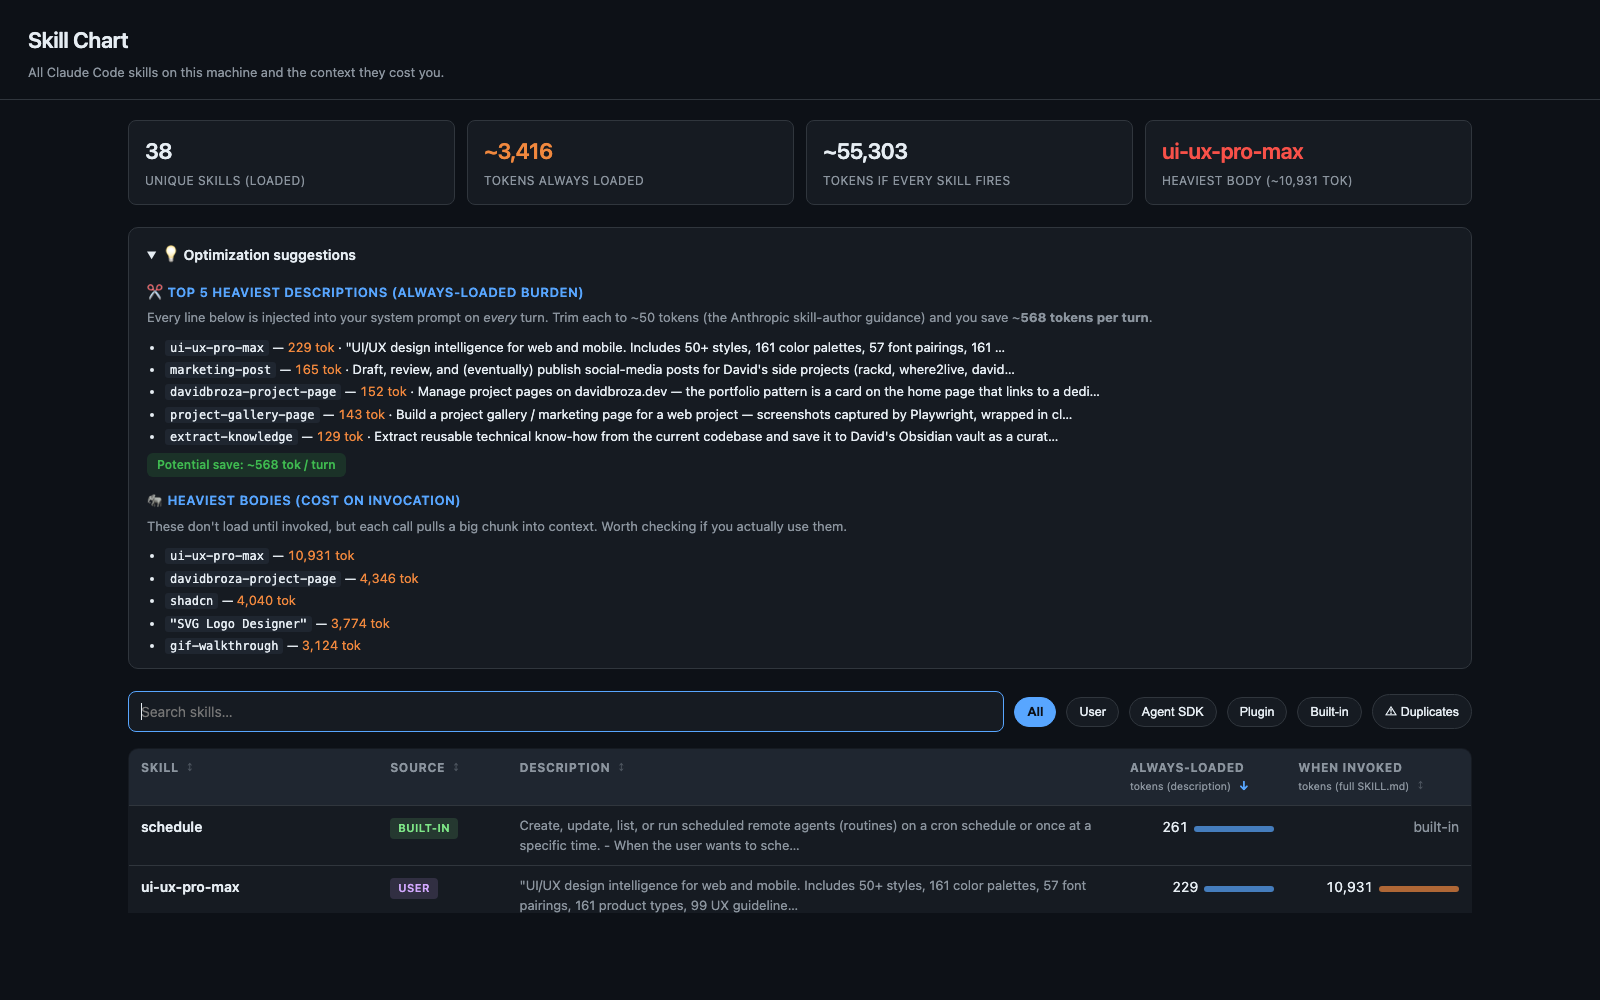This screenshot has height=1000, width=1600.
Task: Click the ~3,416 Tokens Always Loaded card
Action: pos(630,163)
